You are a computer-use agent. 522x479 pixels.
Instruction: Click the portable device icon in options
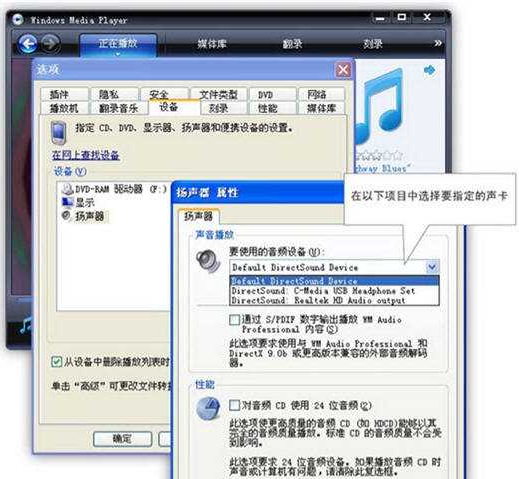point(58,133)
